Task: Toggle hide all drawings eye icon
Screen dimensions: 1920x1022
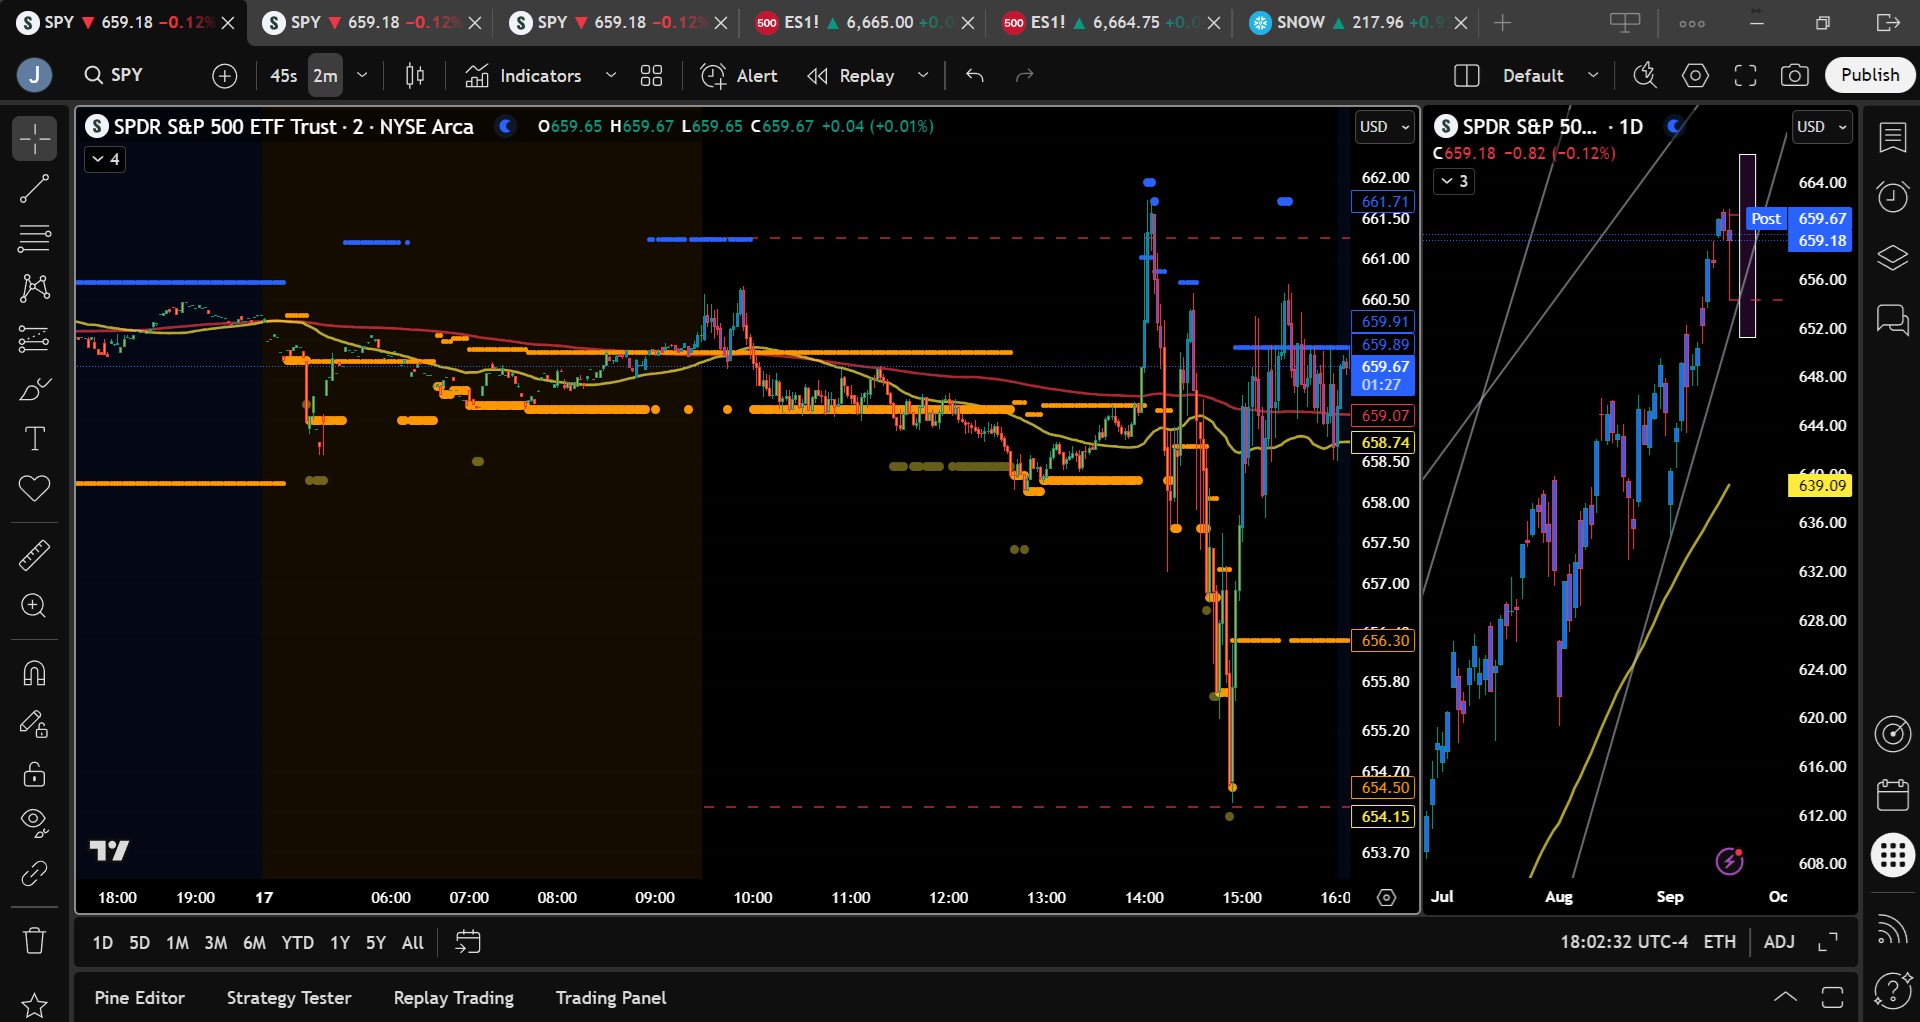Action: pyautogui.click(x=34, y=823)
